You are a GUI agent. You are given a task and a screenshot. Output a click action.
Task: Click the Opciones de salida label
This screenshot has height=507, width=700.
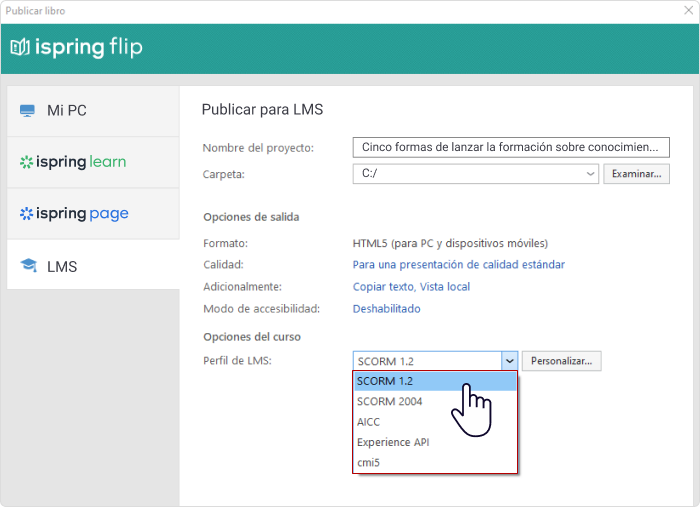(x=251, y=217)
